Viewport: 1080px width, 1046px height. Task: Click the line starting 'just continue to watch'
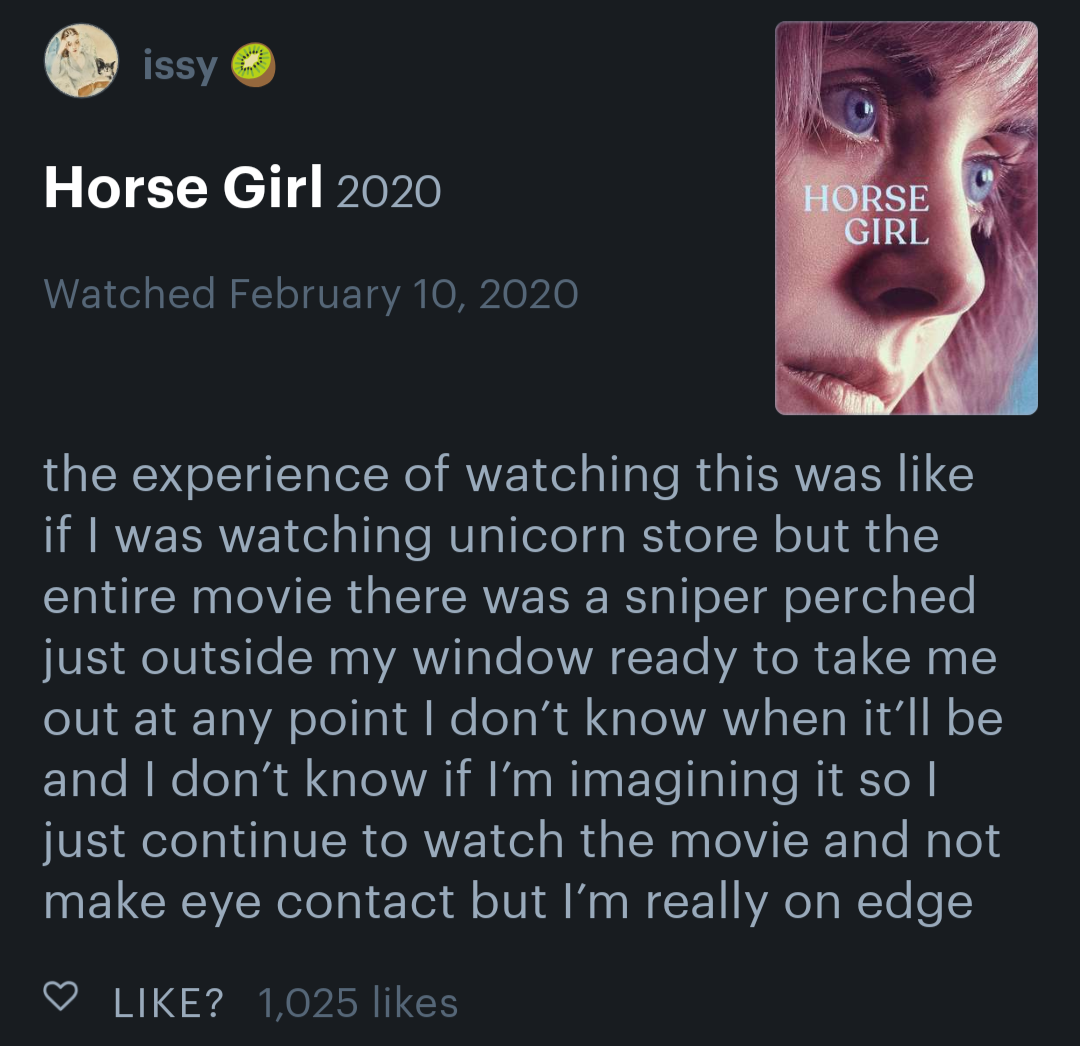click(521, 841)
